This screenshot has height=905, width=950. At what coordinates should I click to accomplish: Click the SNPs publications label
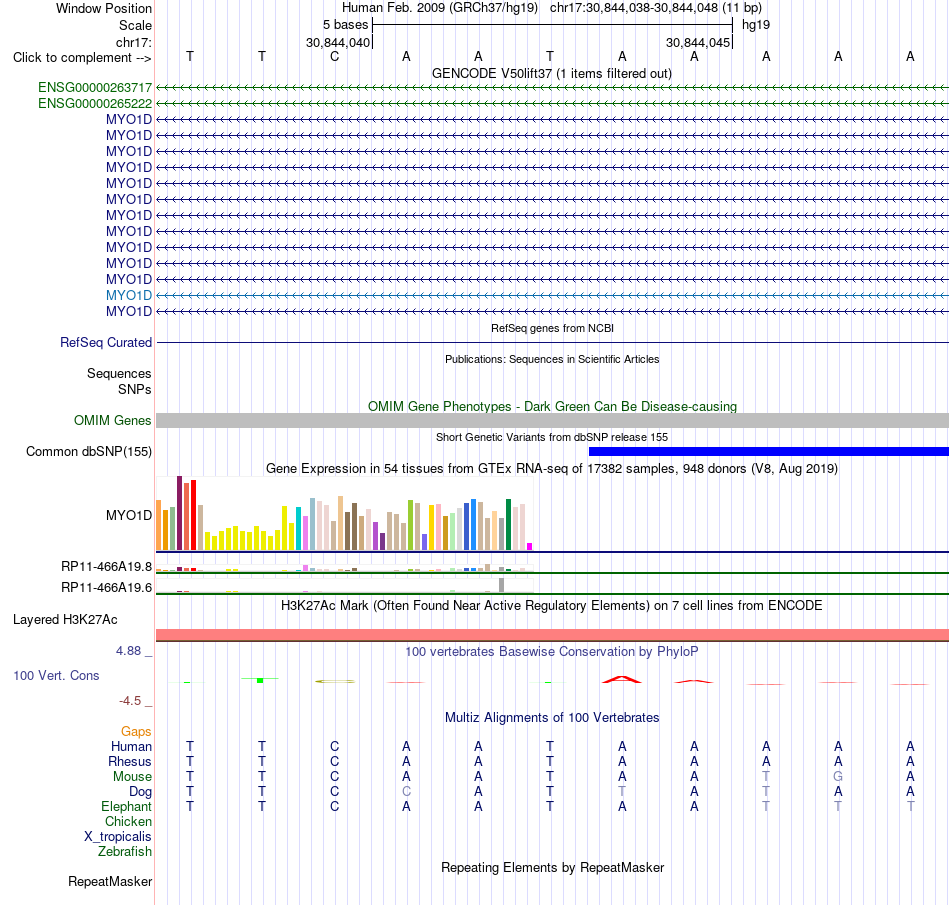click(135, 390)
